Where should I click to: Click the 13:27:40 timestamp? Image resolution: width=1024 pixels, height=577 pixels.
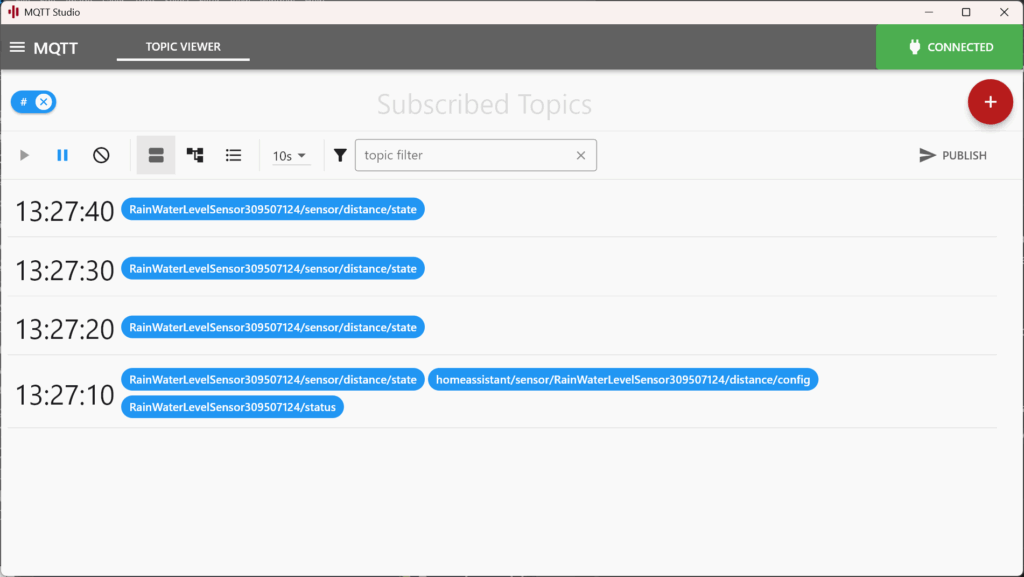(65, 211)
